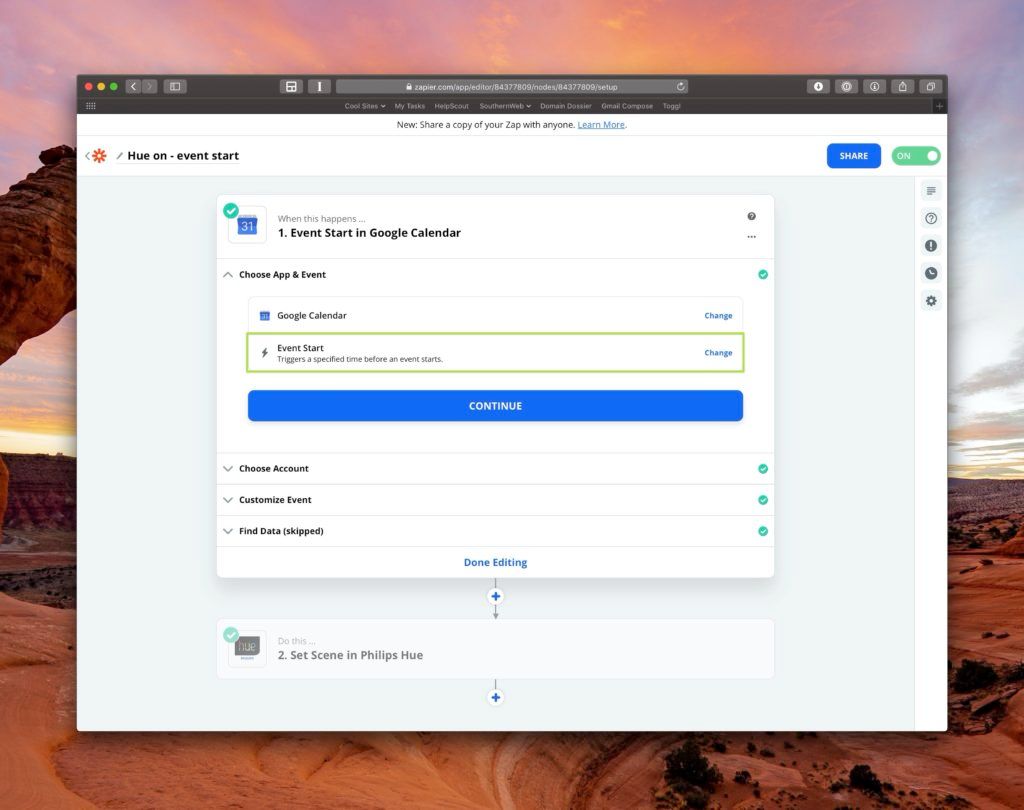Click the green checkmark for Customize Event
This screenshot has height=810, width=1024.
pyautogui.click(x=762, y=500)
